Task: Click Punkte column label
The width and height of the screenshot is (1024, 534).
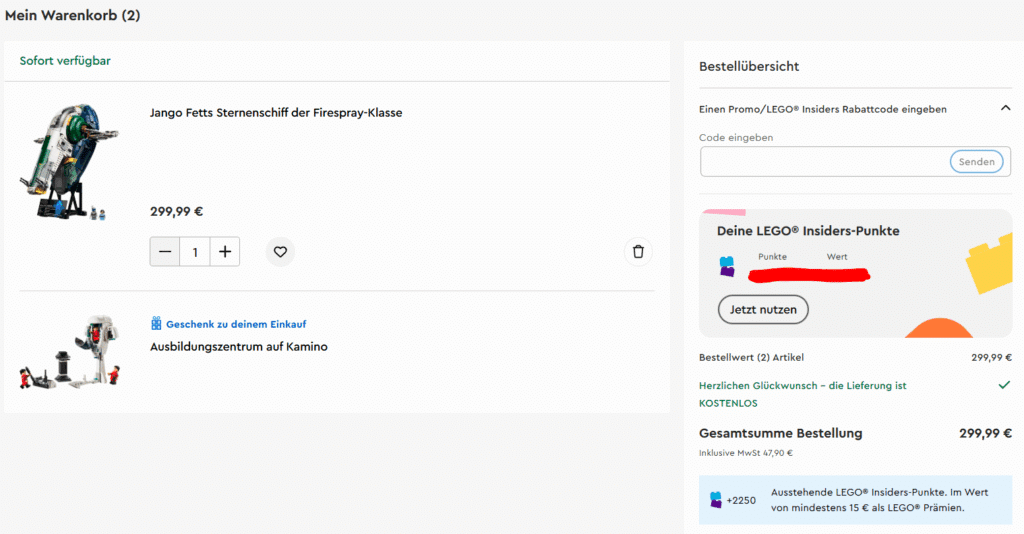Action: click(x=772, y=257)
